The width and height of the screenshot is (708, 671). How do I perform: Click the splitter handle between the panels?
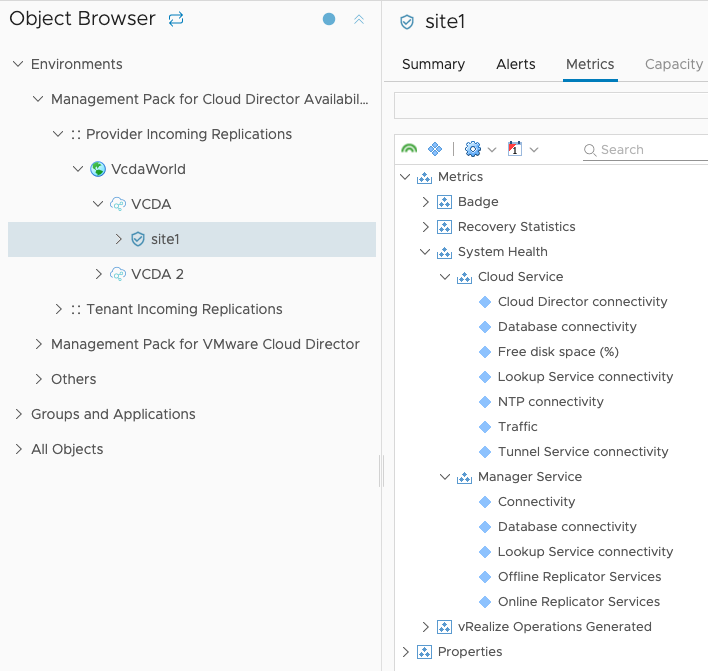click(x=381, y=470)
